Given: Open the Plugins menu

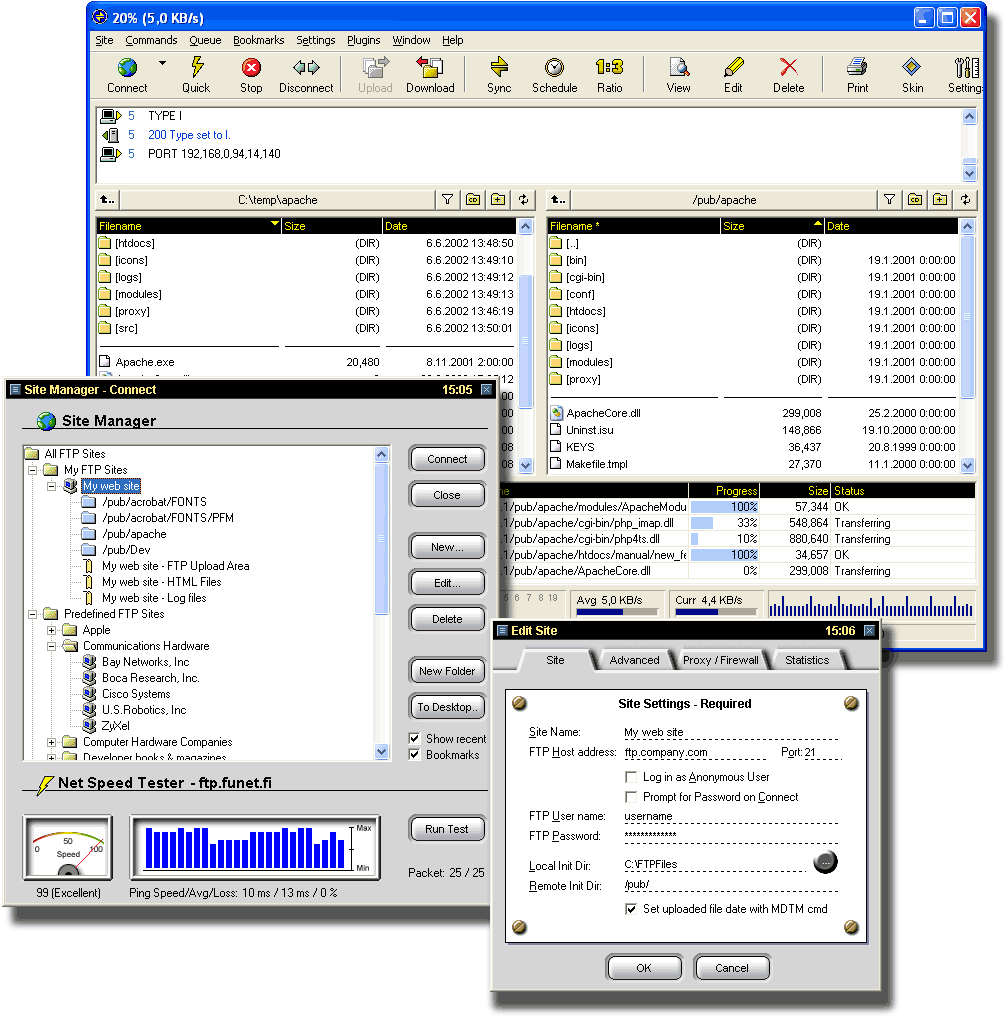Looking at the screenshot, I should (363, 40).
